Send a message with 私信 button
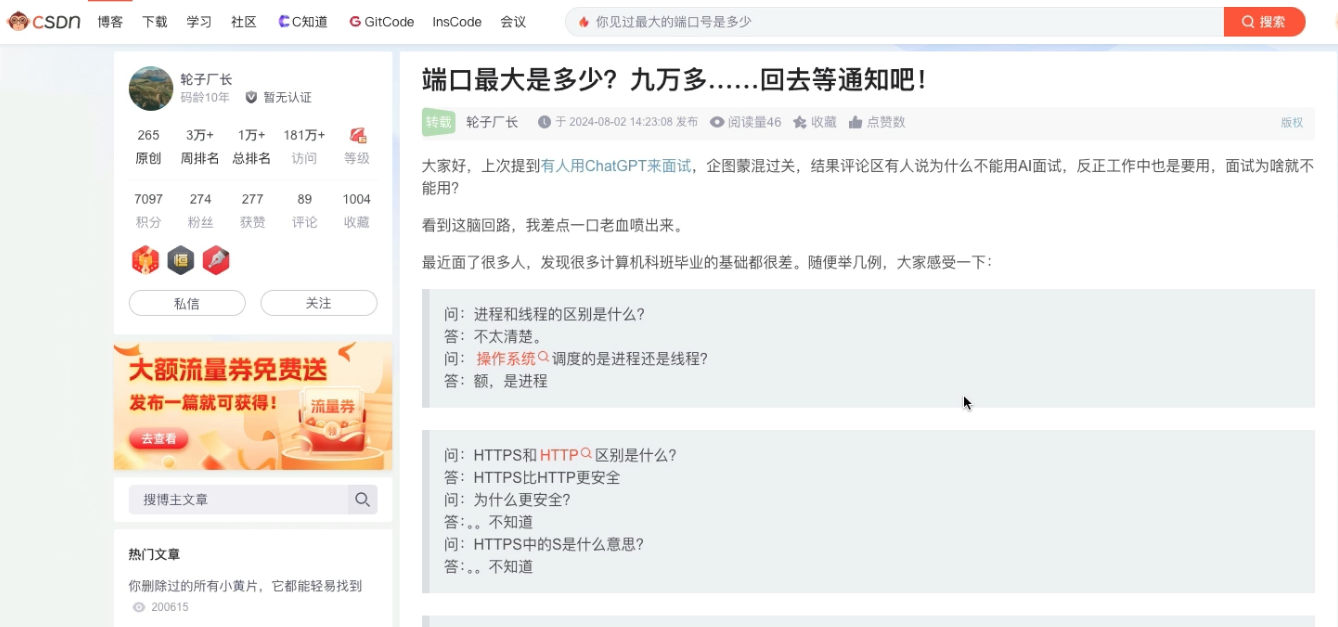Screen dimensions: 1338x627 (x=187, y=303)
